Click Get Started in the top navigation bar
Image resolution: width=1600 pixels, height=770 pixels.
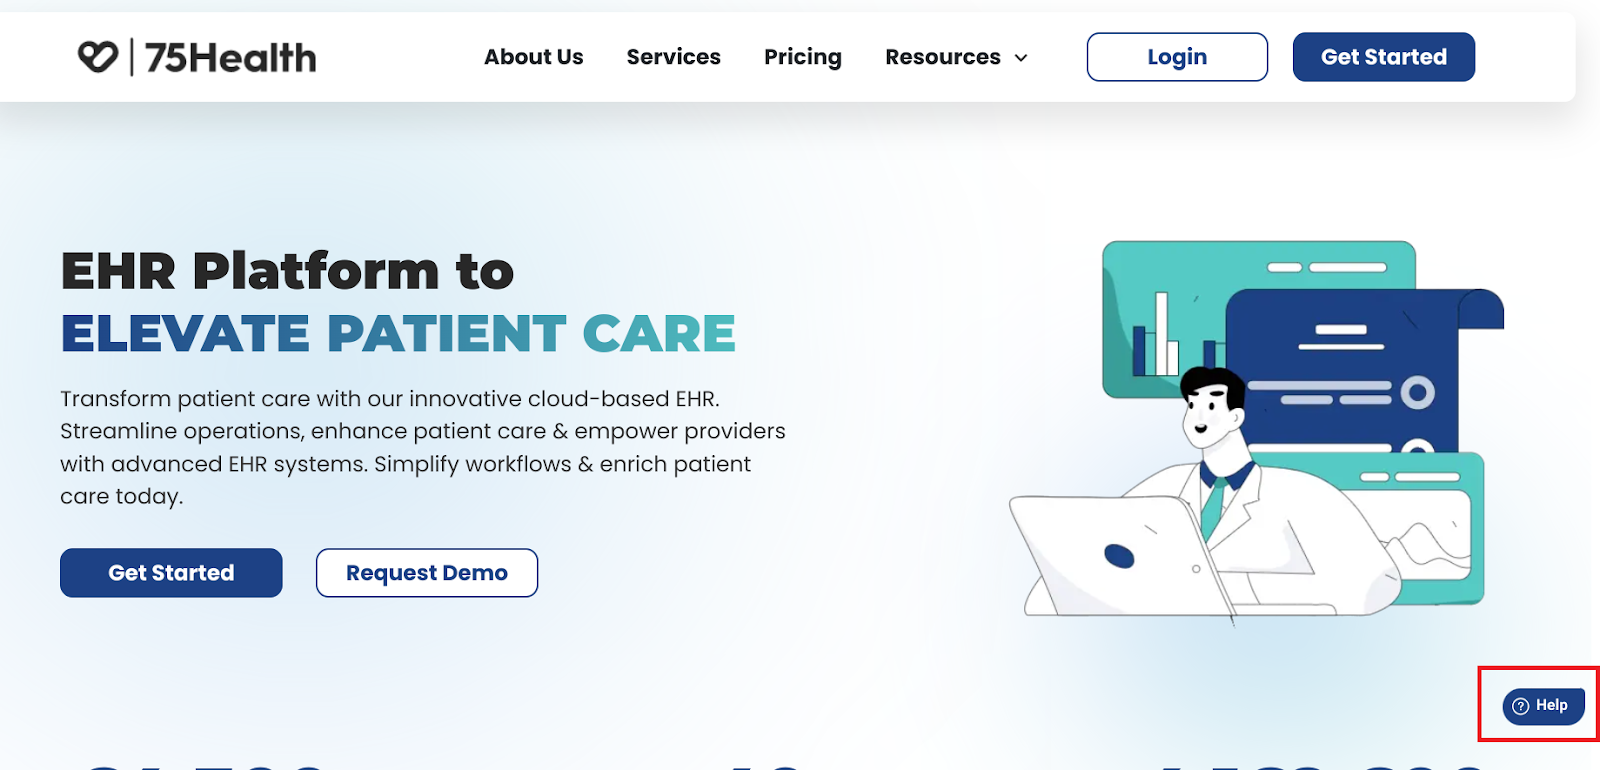point(1384,57)
